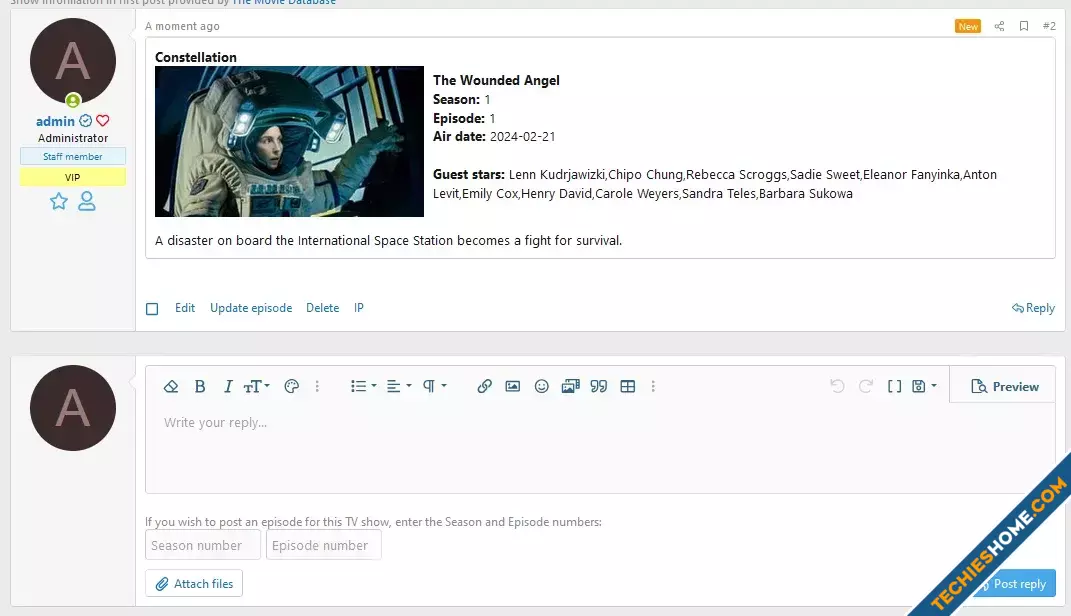Open more insert options after table
The height and width of the screenshot is (616, 1071).
pyautogui.click(x=653, y=387)
